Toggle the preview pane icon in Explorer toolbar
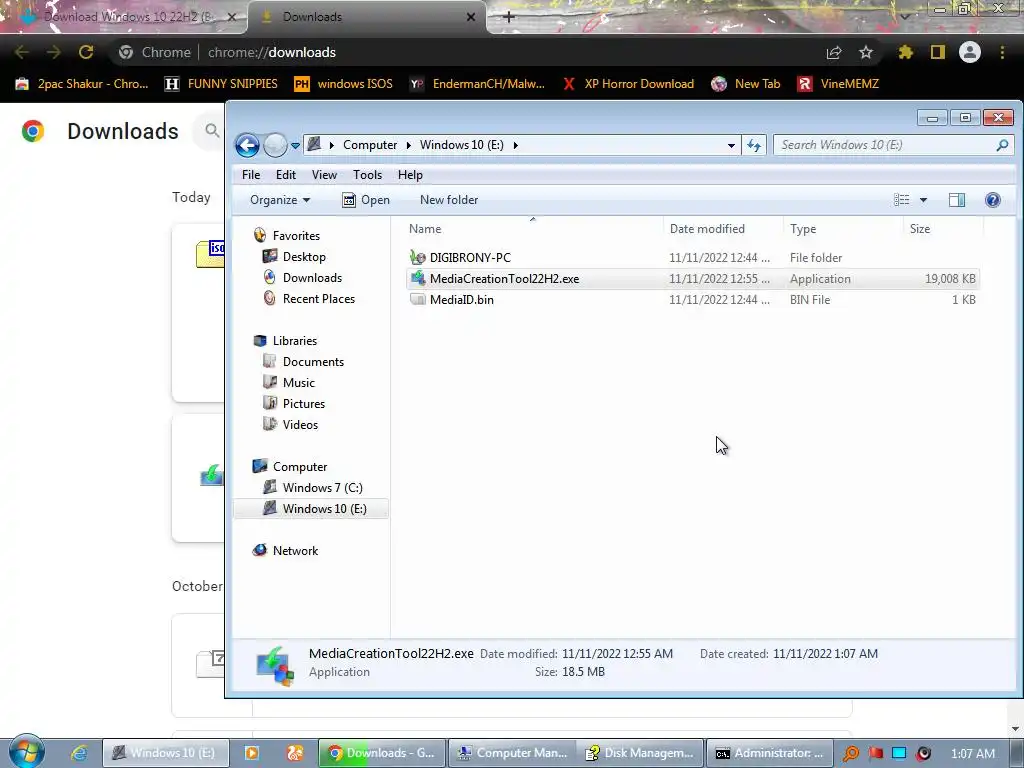The width and height of the screenshot is (1024, 768). (x=957, y=200)
